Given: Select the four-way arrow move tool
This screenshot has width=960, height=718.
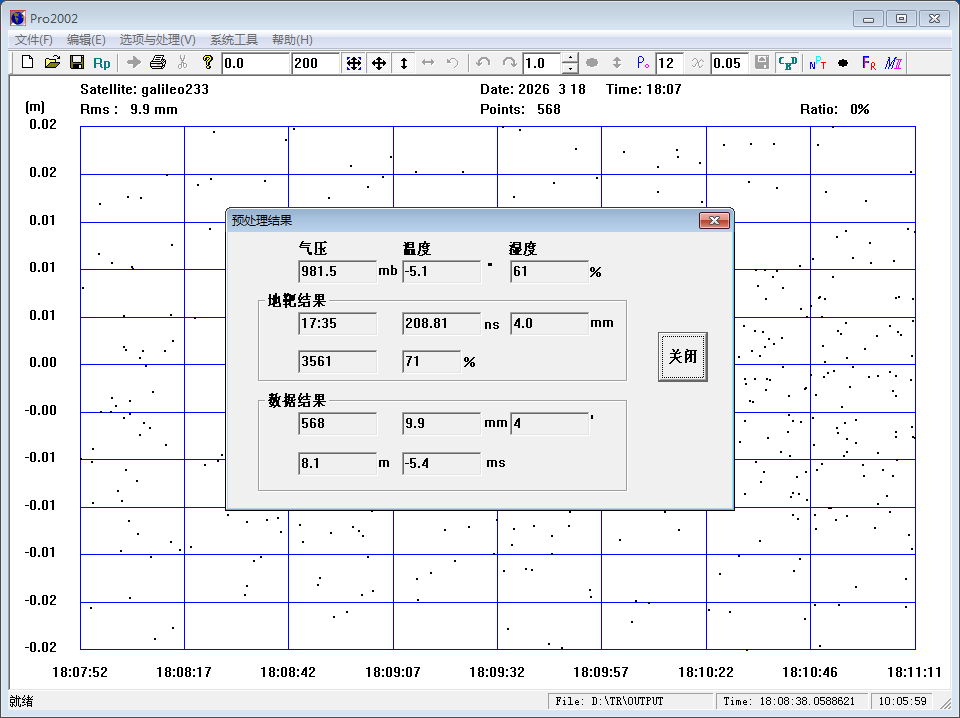Looking at the screenshot, I should [x=379, y=63].
